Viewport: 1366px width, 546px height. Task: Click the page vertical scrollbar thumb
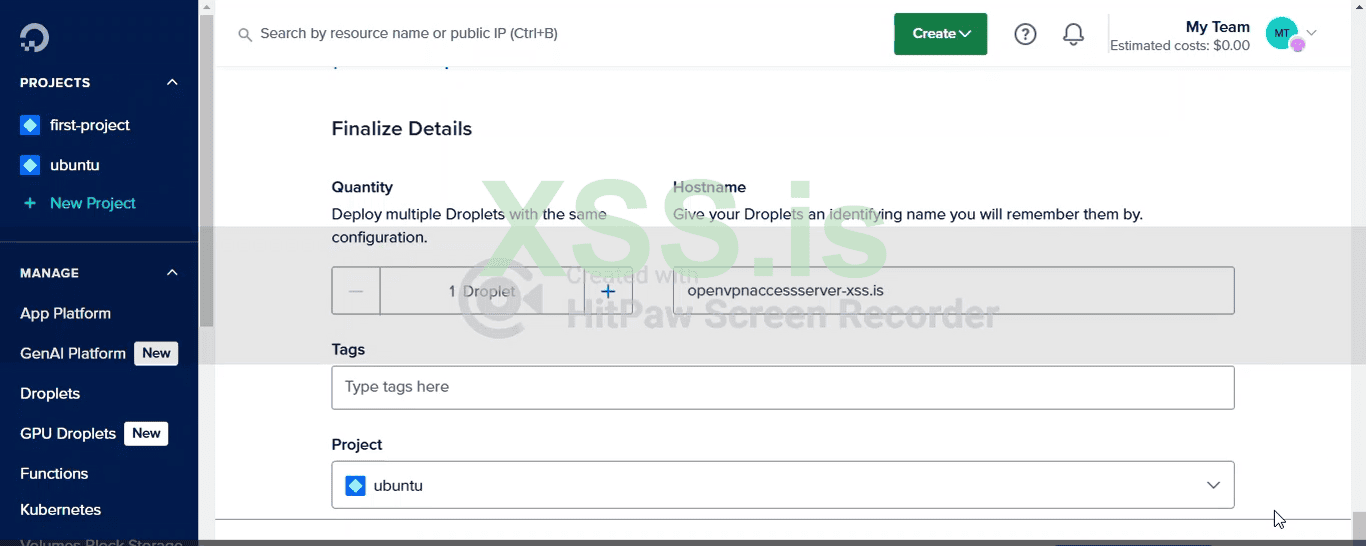point(1359,526)
